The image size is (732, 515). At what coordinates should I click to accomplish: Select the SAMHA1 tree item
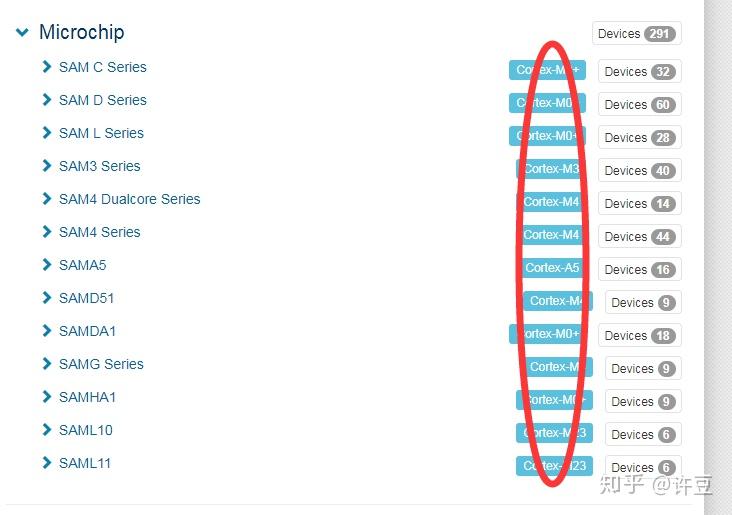coord(87,397)
